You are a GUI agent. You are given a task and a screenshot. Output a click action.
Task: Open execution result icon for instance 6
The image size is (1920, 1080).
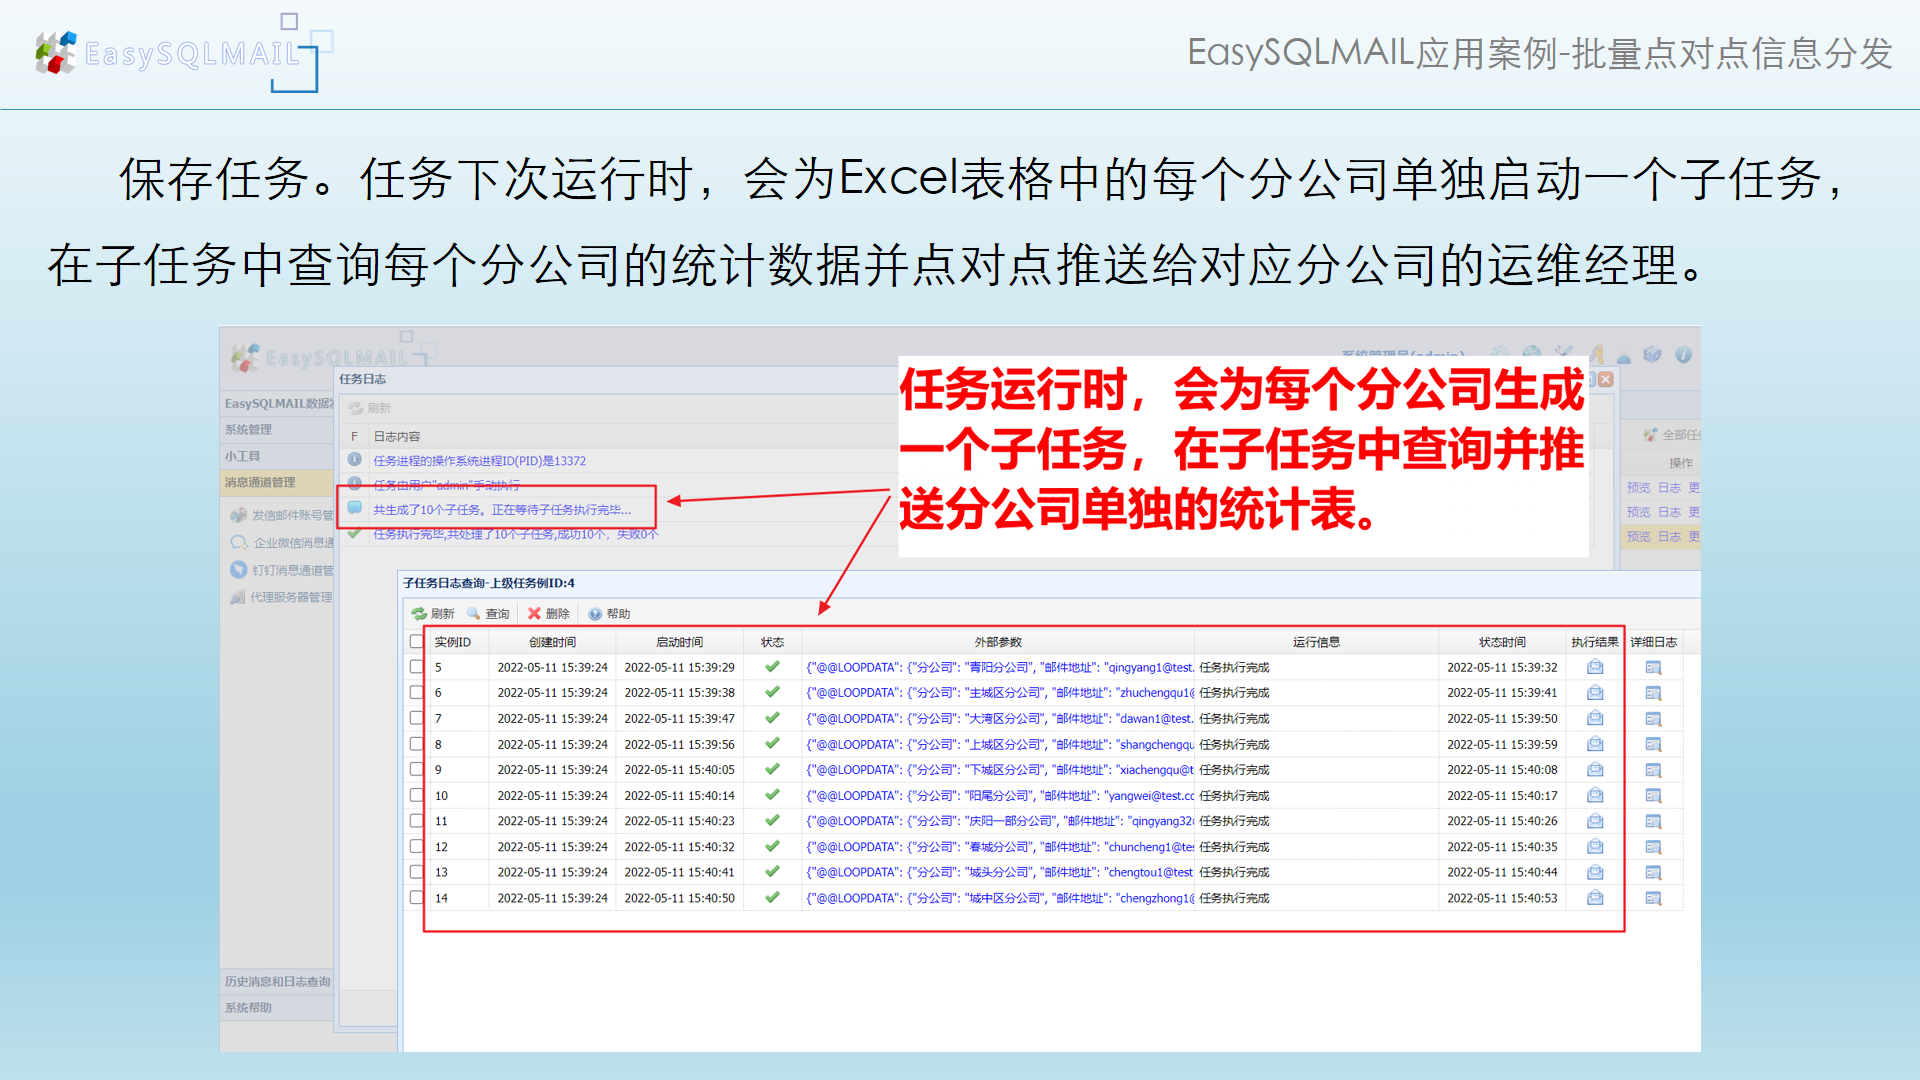1595,693
